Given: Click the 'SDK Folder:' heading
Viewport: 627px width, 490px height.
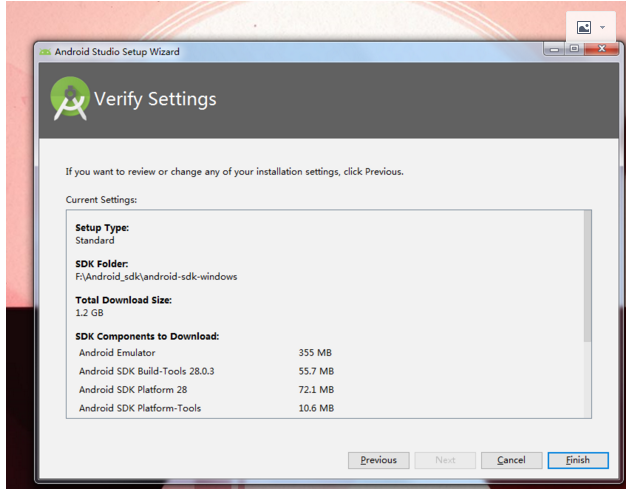Looking at the screenshot, I should 102,264.
